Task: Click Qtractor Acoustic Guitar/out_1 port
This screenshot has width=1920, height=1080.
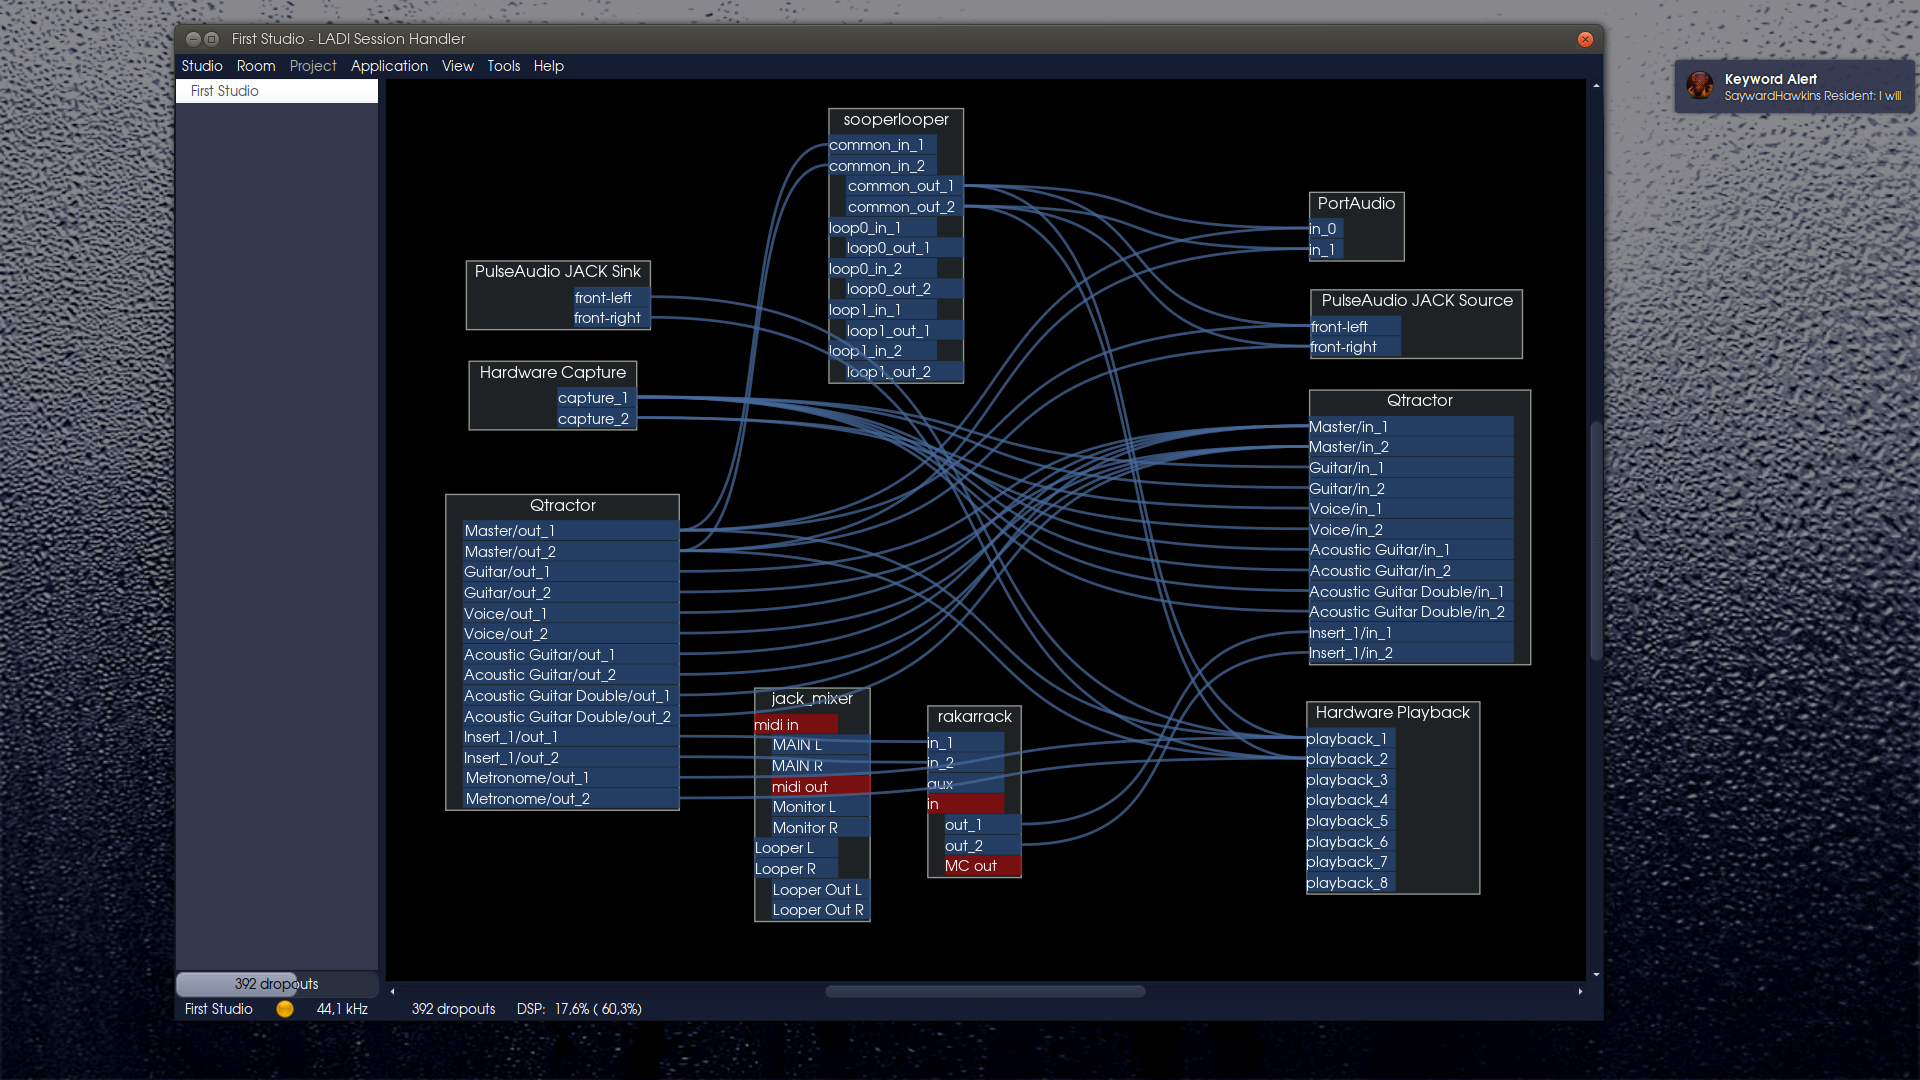Action: tap(570, 655)
